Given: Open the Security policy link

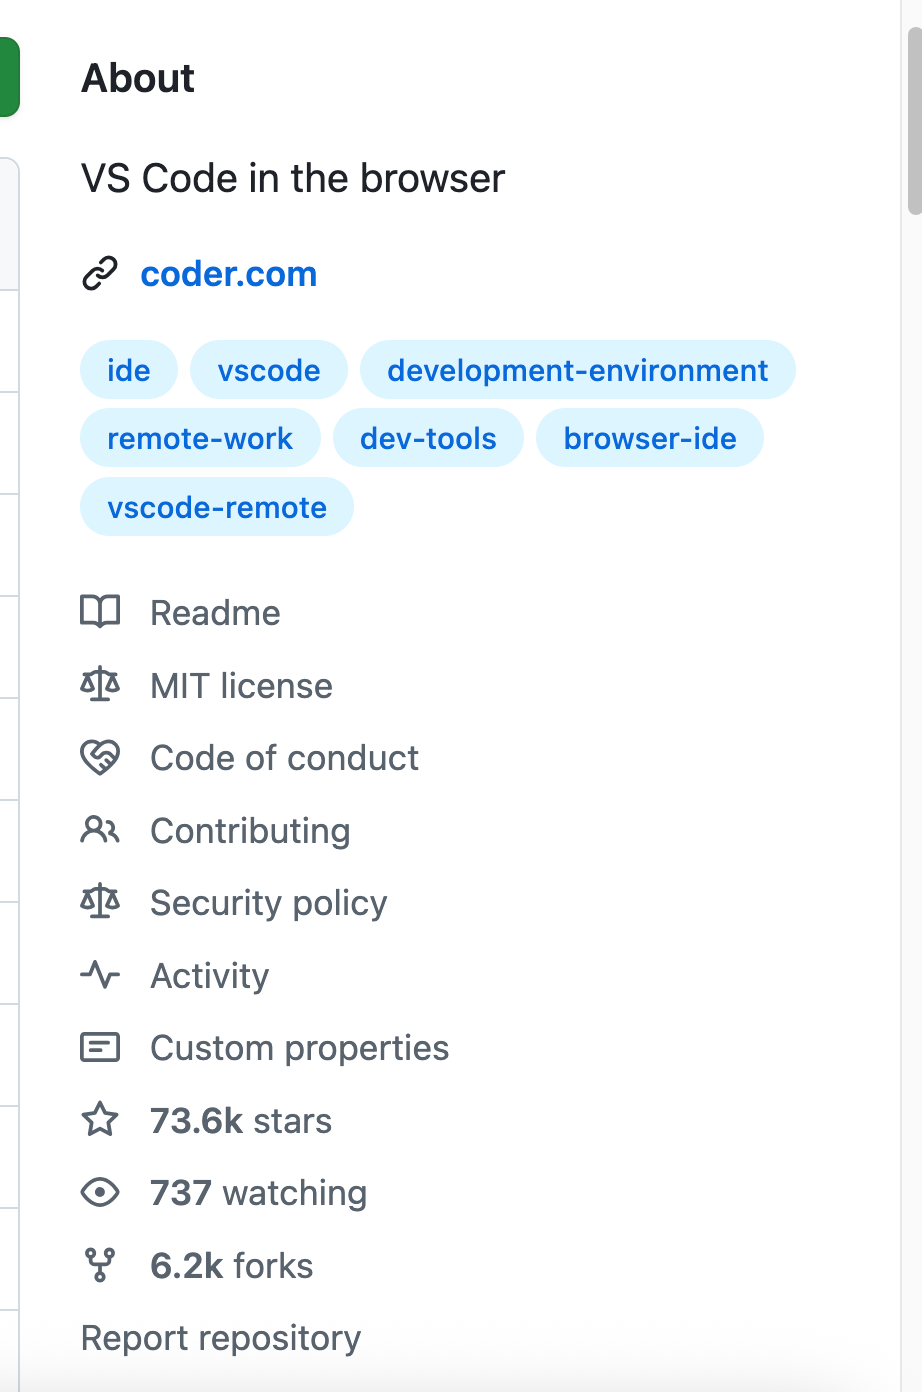Looking at the screenshot, I should [268, 903].
